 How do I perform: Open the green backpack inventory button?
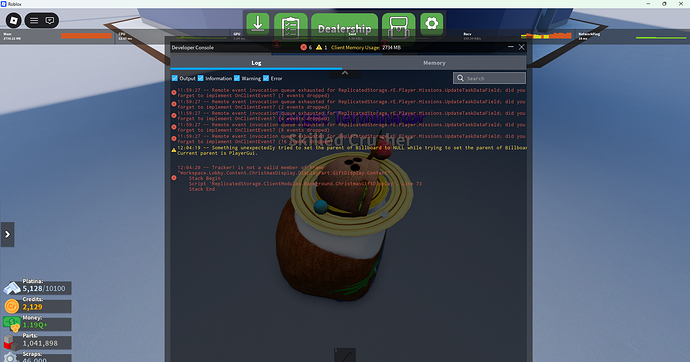click(399, 26)
